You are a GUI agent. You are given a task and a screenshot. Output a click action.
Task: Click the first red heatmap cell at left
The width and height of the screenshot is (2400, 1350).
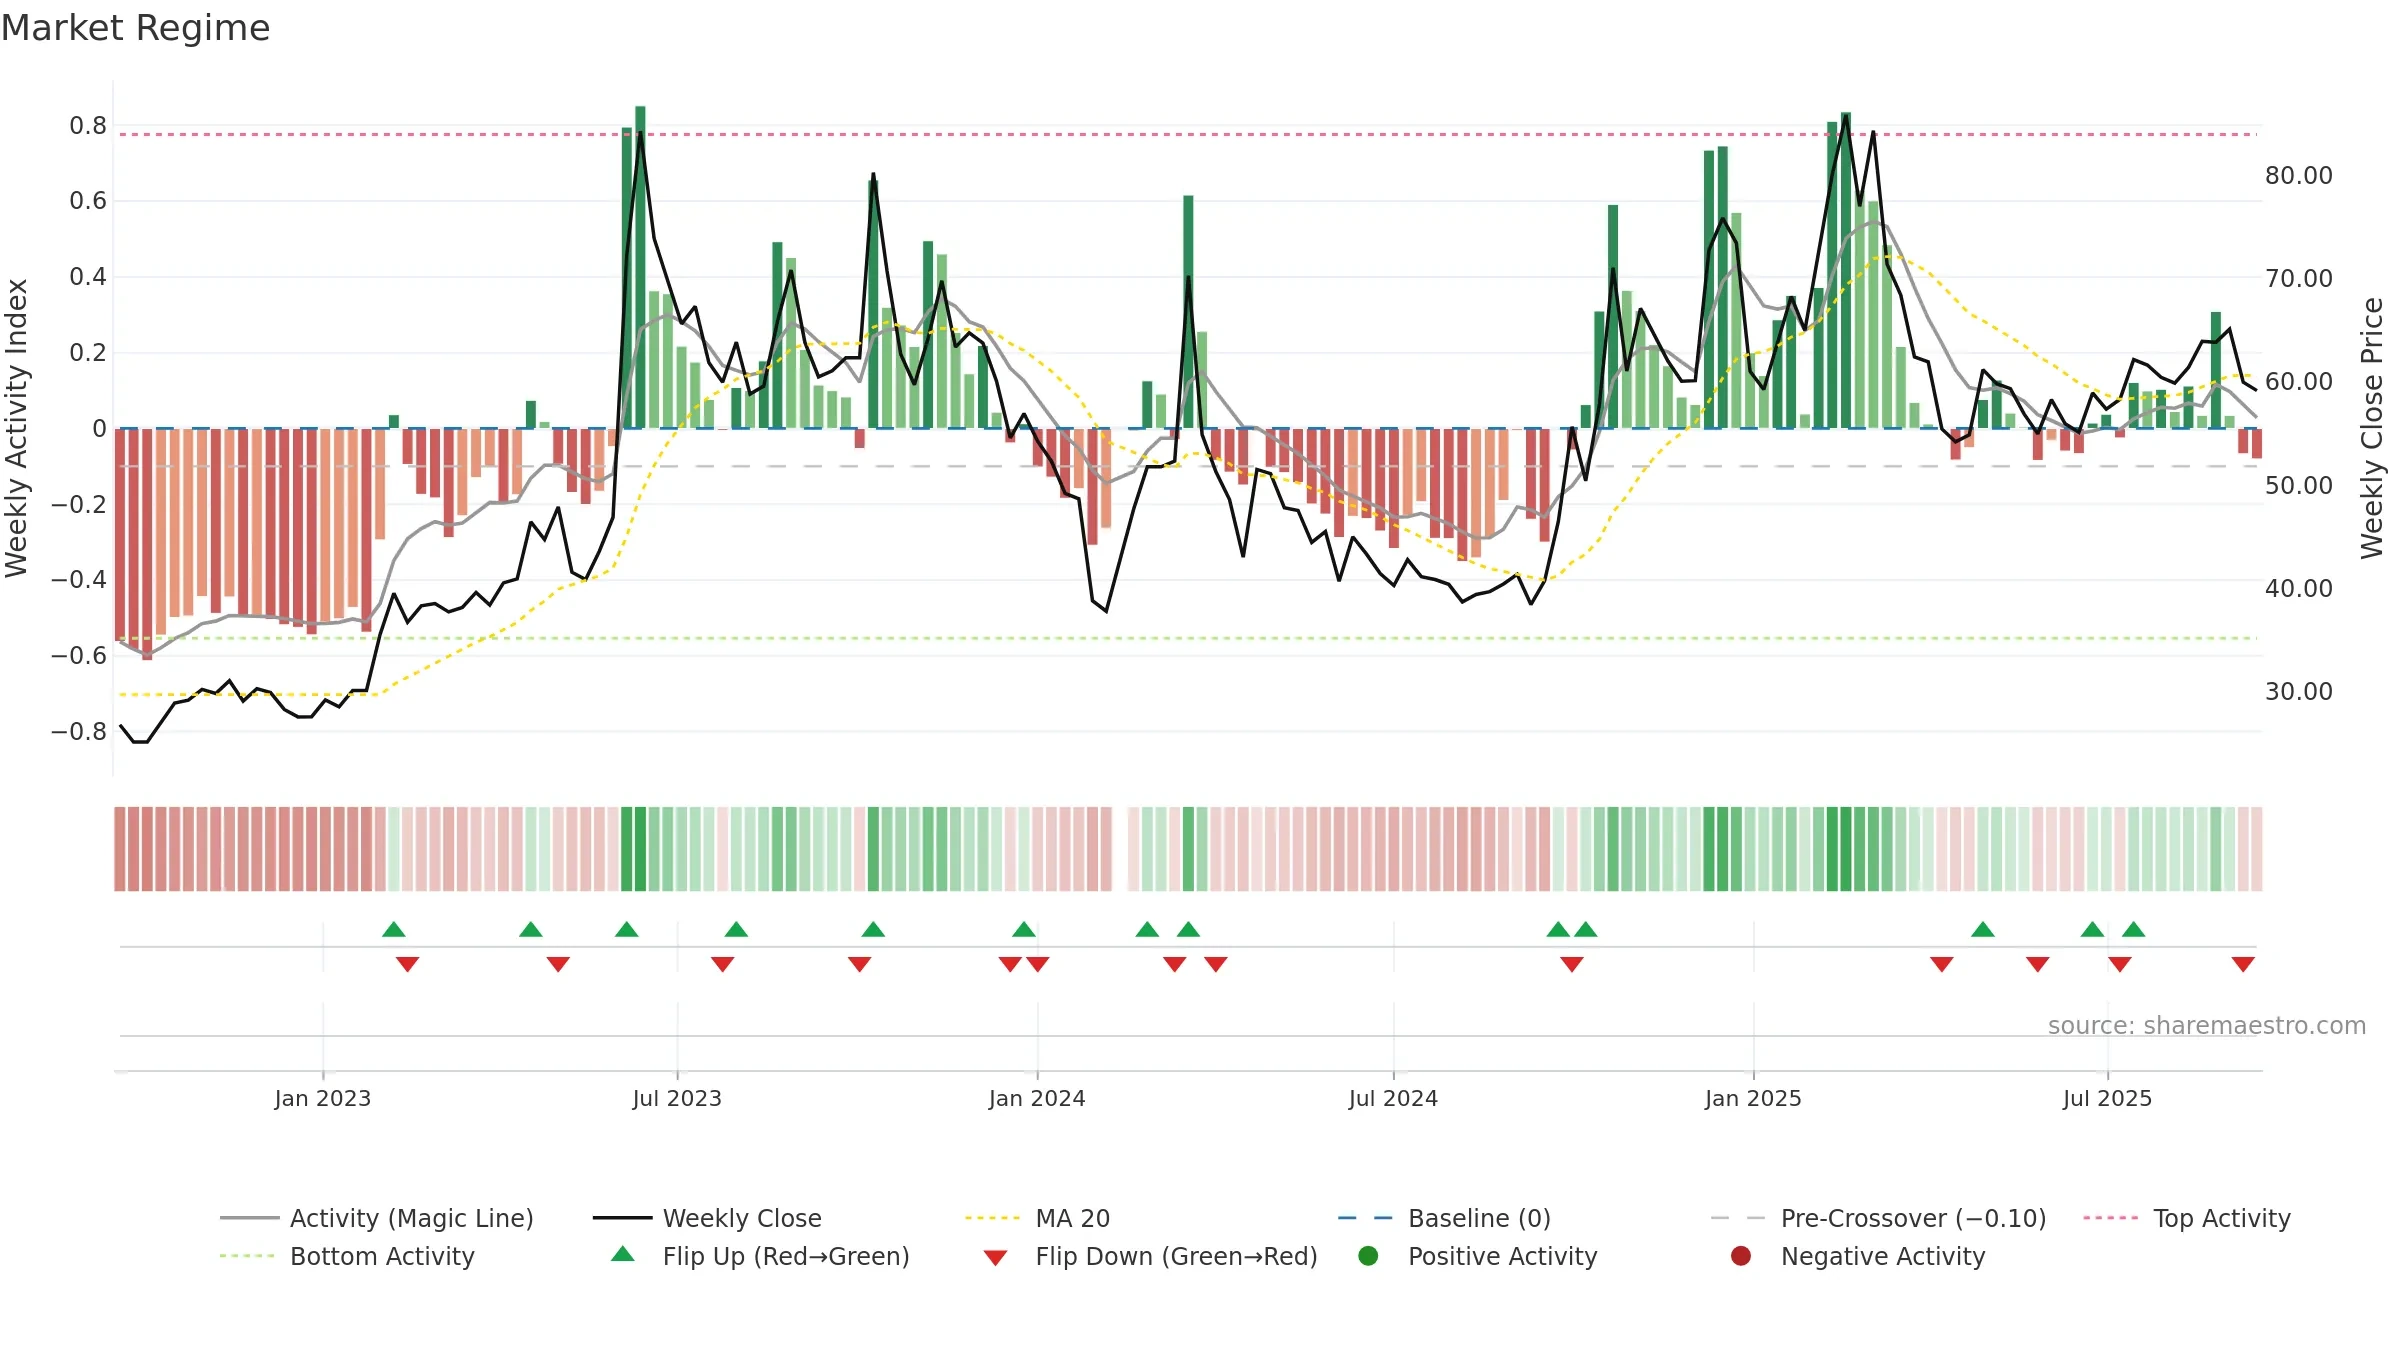pyautogui.click(x=120, y=849)
